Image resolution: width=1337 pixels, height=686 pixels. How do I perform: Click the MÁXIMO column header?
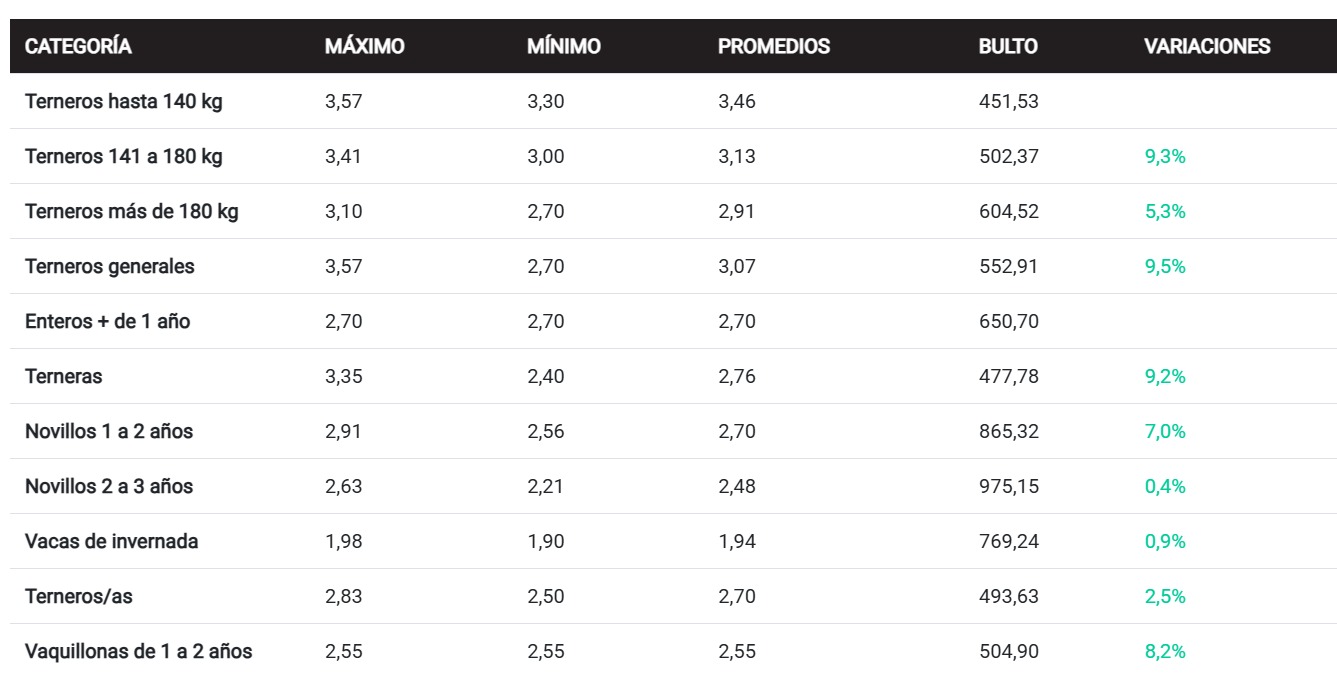point(364,47)
